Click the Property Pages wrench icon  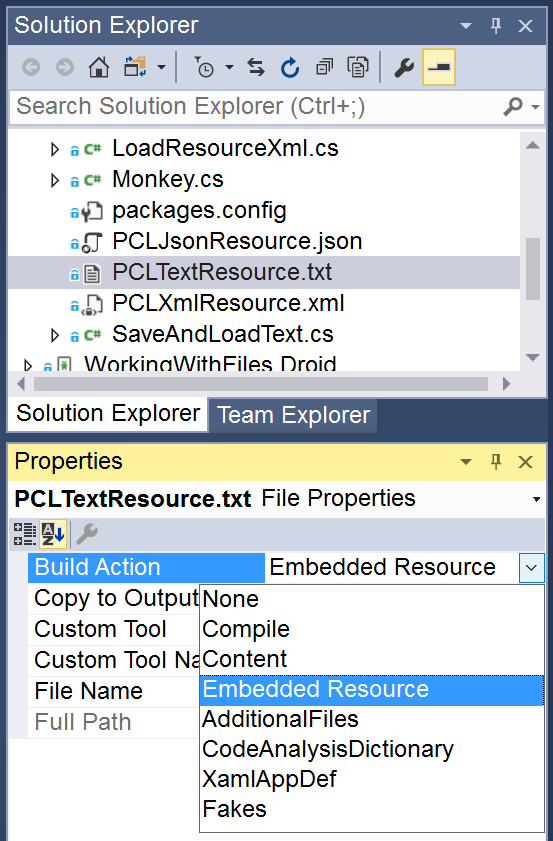[x=87, y=534]
